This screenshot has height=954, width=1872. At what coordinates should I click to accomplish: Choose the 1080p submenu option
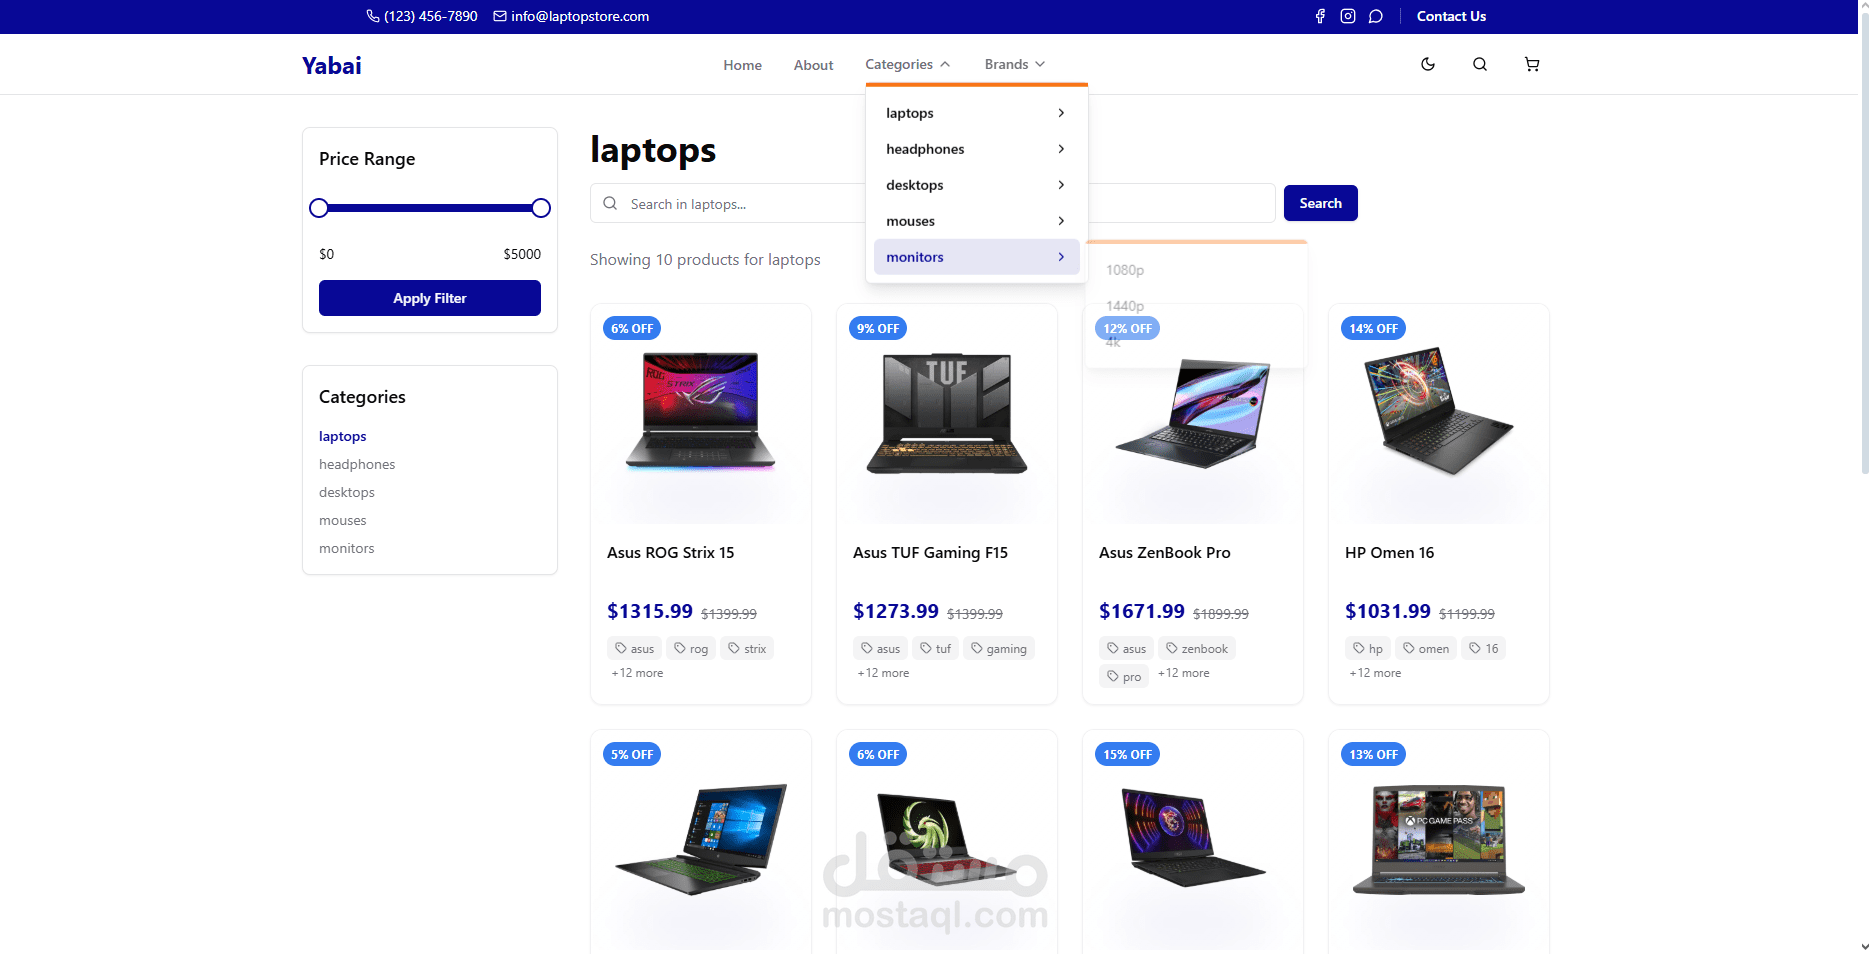[1125, 270]
